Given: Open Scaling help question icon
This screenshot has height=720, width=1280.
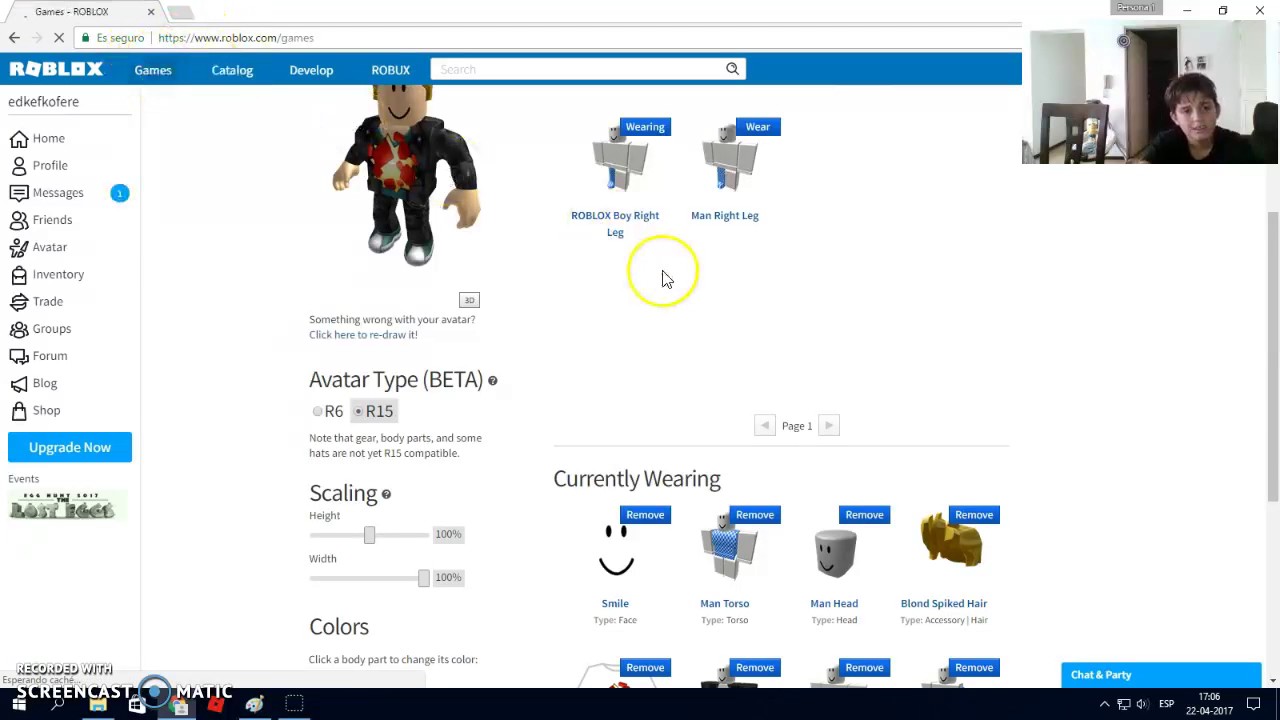Looking at the screenshot, I should [386, 494].
